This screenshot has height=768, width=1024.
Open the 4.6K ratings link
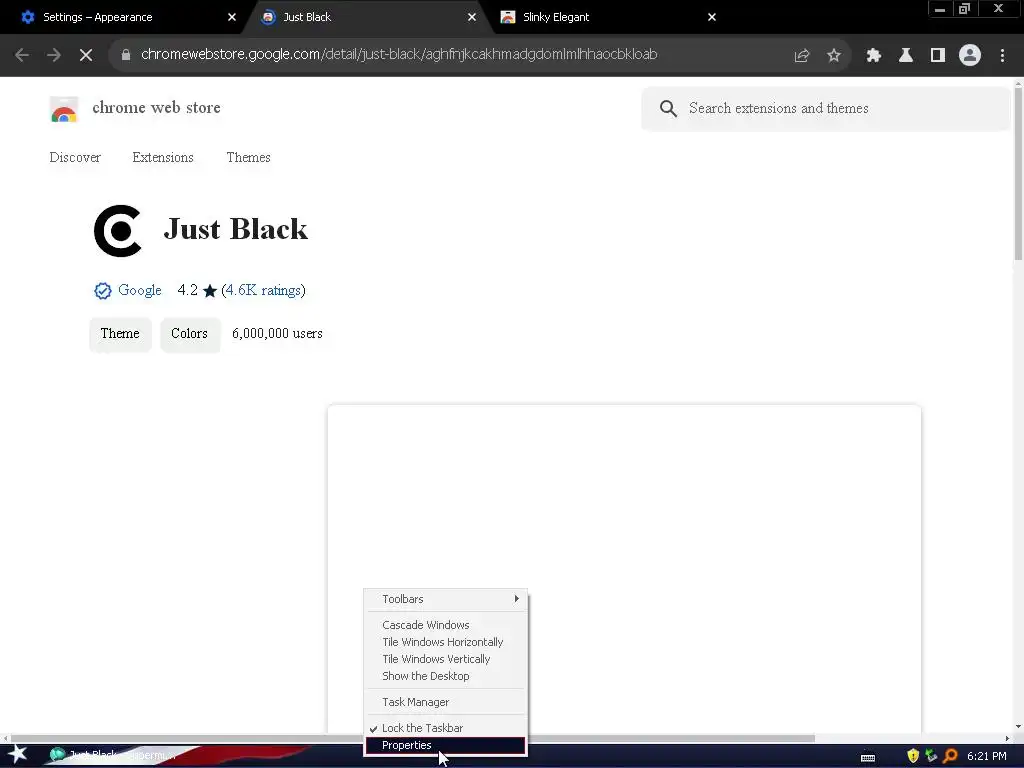pos(263,290)
